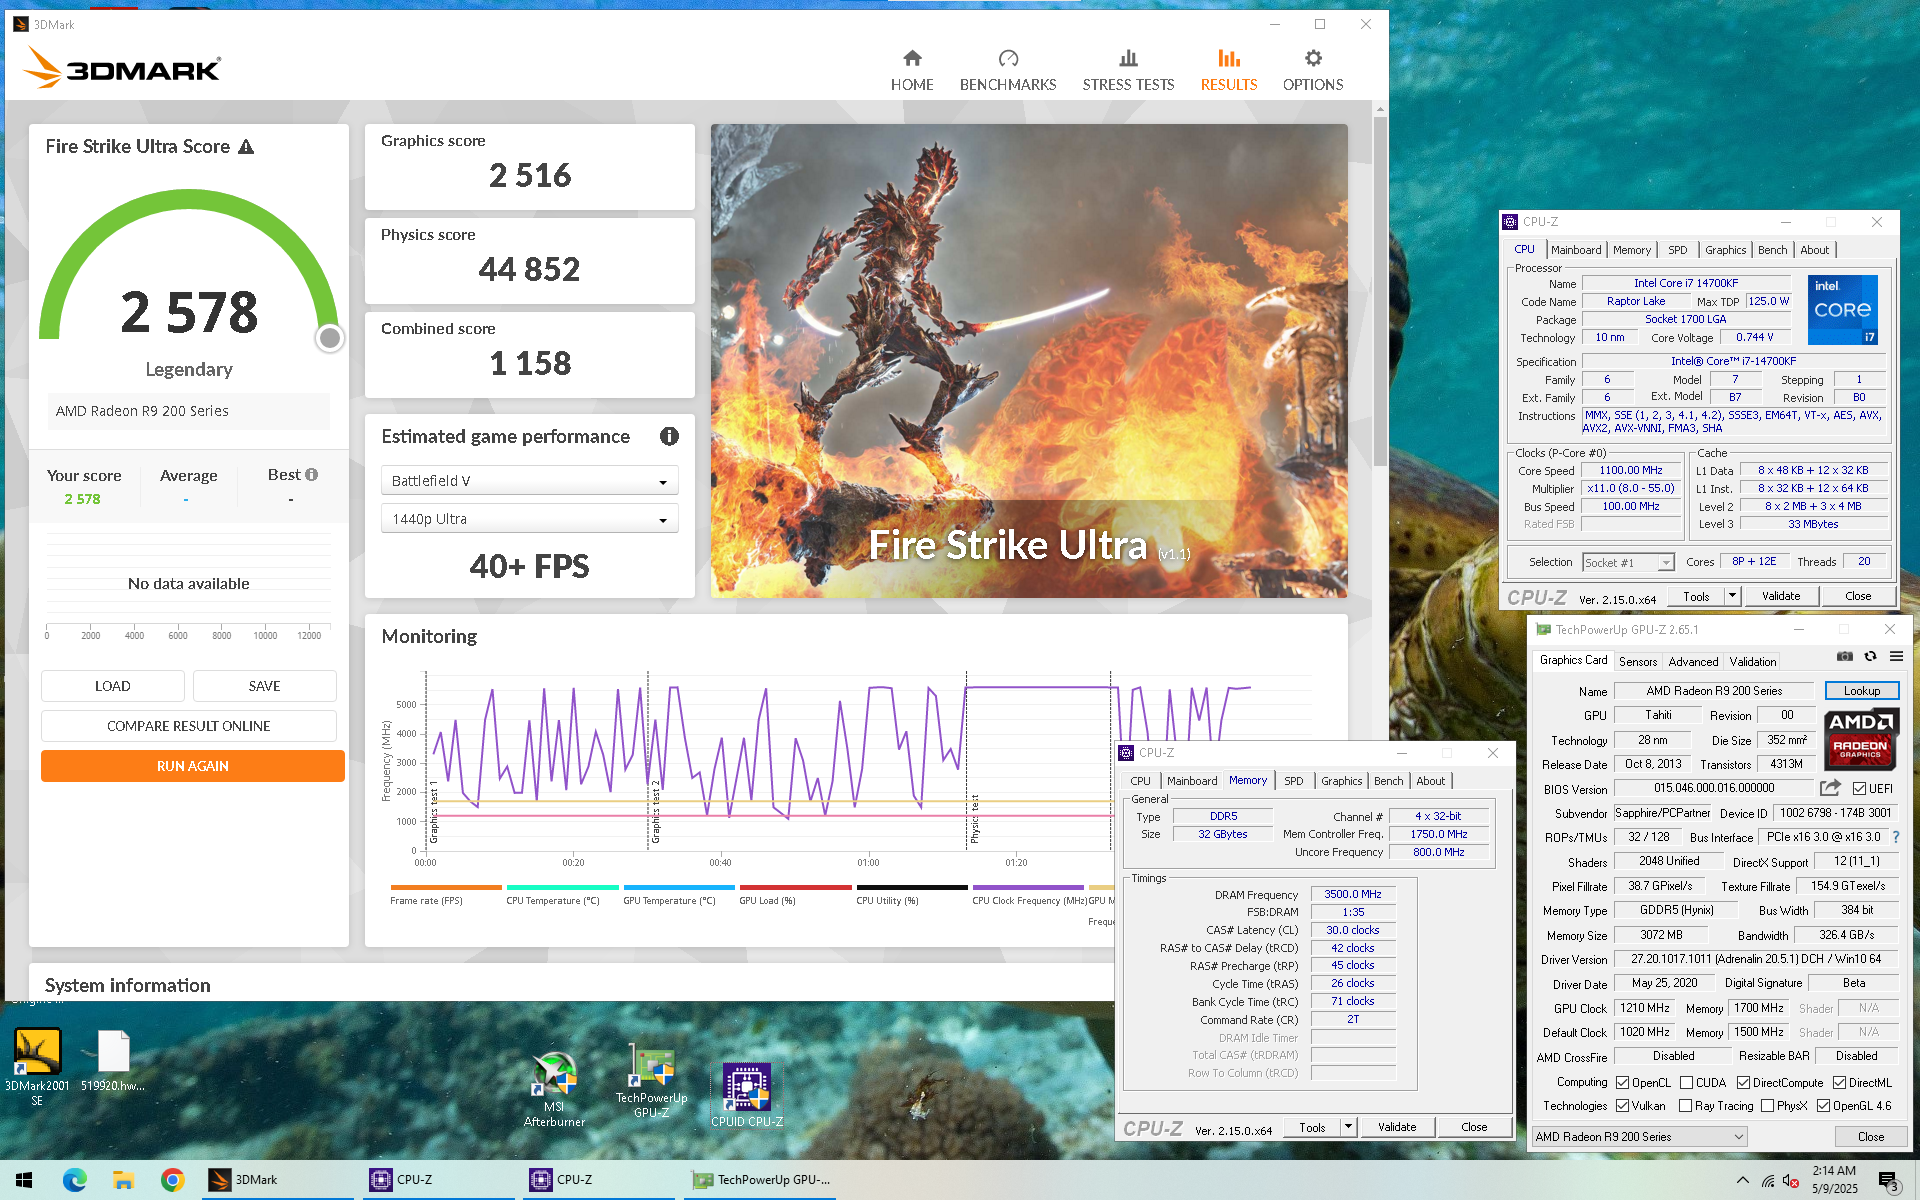Click the 3DMark vertical scrollbar thumb

(x=1380, y=291)
